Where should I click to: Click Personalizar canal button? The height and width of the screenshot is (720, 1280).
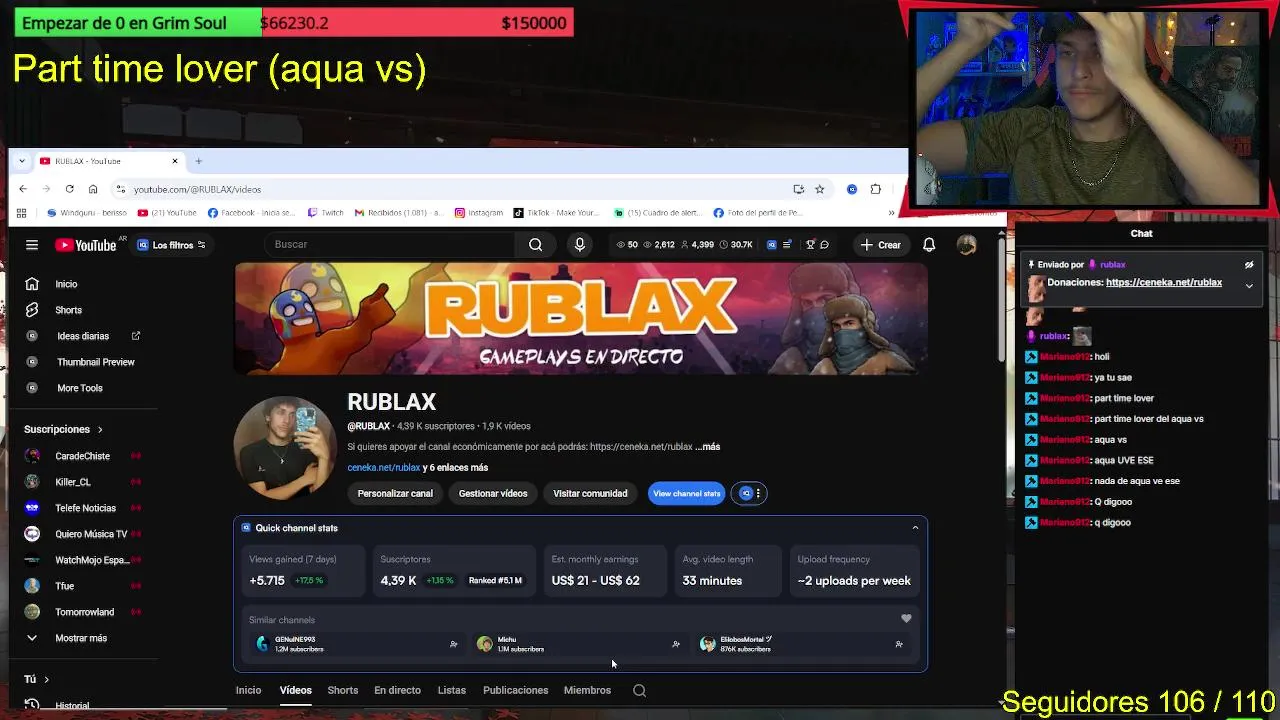pos(395,493)
